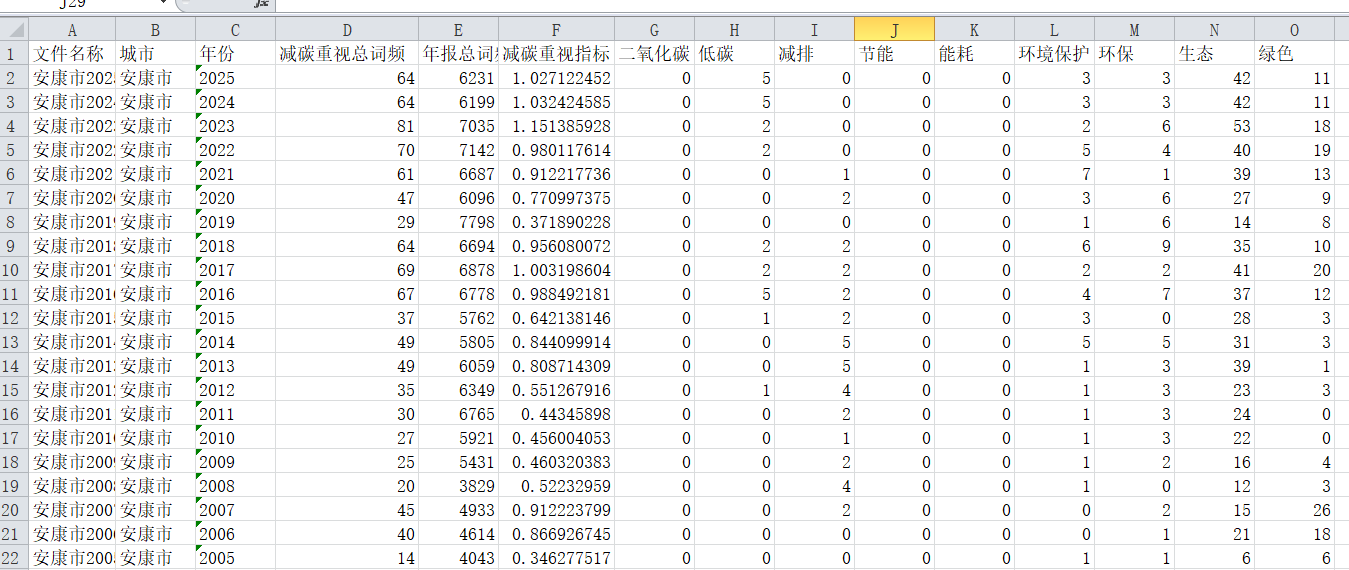
Task: Select the year cell 2005
Action: click(235, 558)
